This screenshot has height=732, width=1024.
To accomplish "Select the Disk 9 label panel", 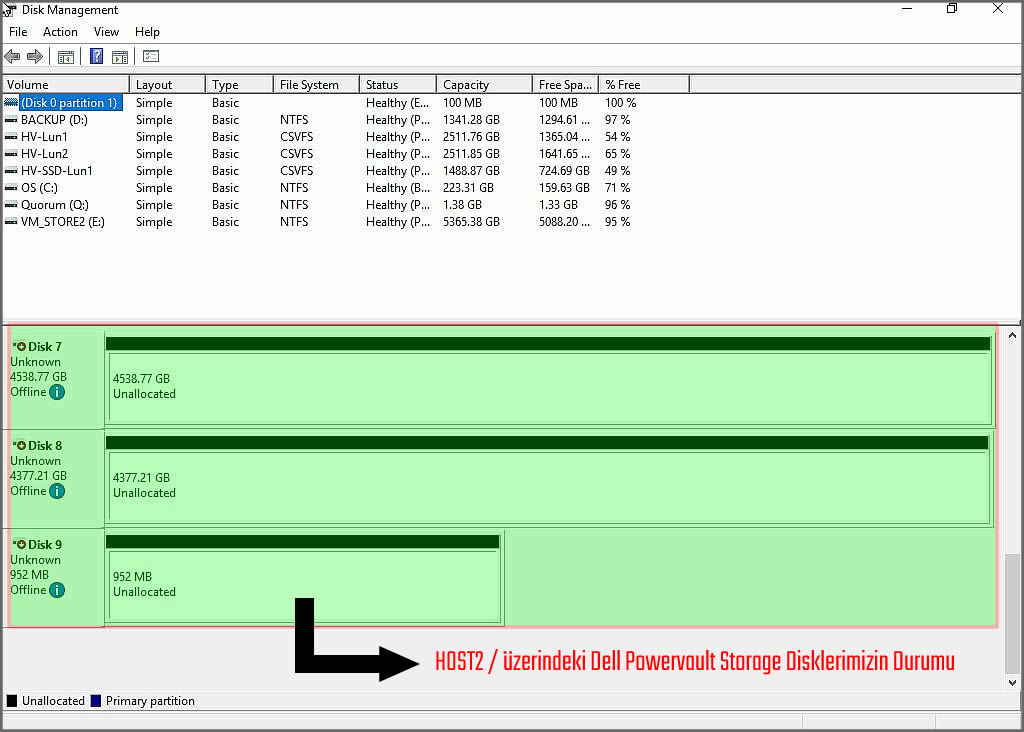I will tap(56, 579).
